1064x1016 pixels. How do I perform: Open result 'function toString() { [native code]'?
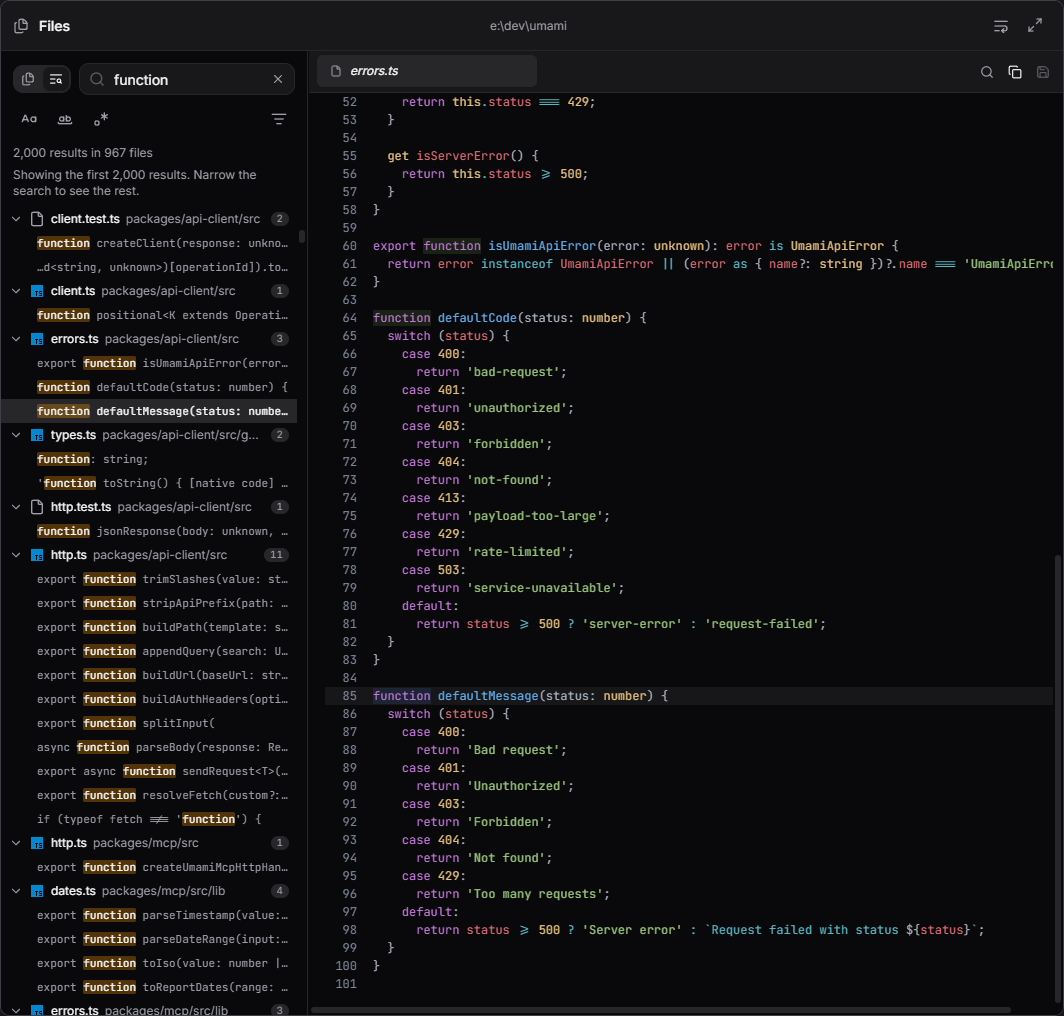pyautogui.click(x=149, y=483)
